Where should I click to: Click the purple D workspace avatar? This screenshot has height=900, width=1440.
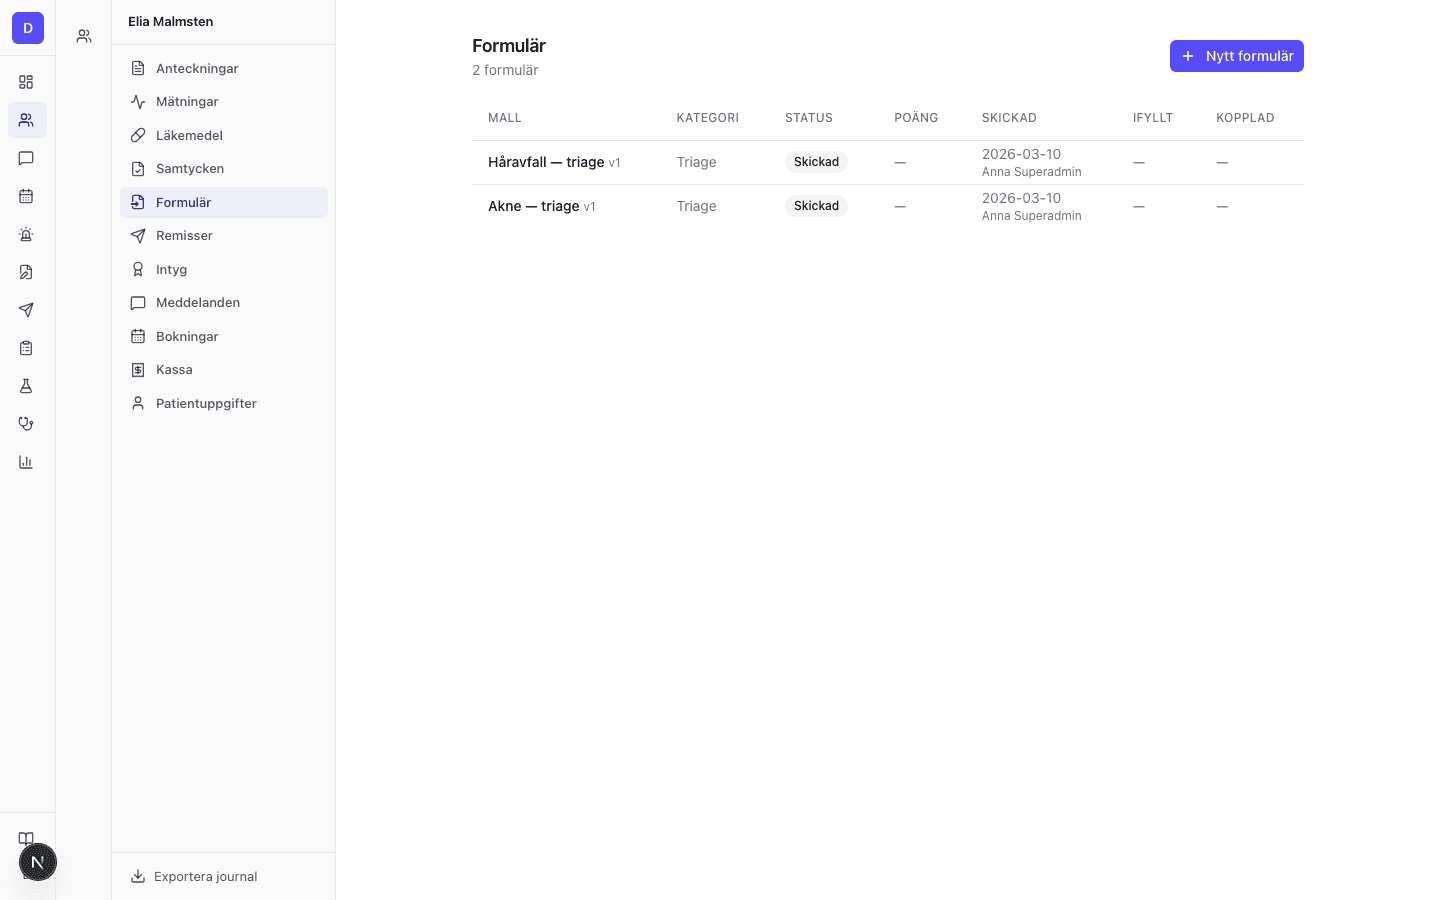click(x=28, y=28)
